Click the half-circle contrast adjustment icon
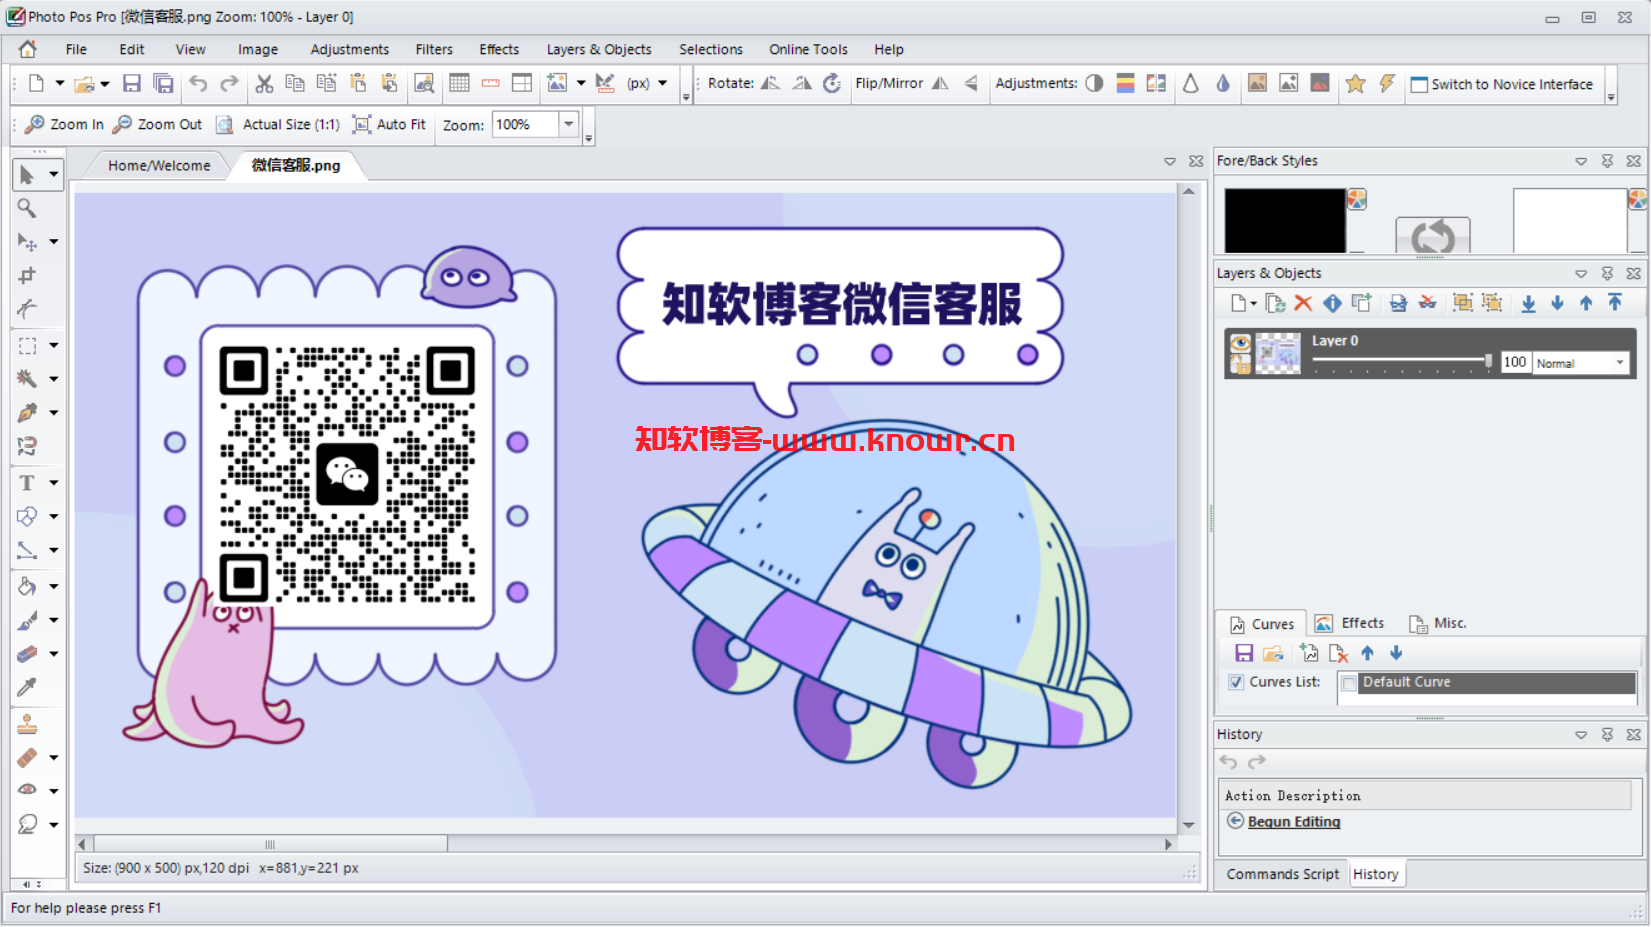Viewport: 1651px width, 927px height. (1094, 84)
